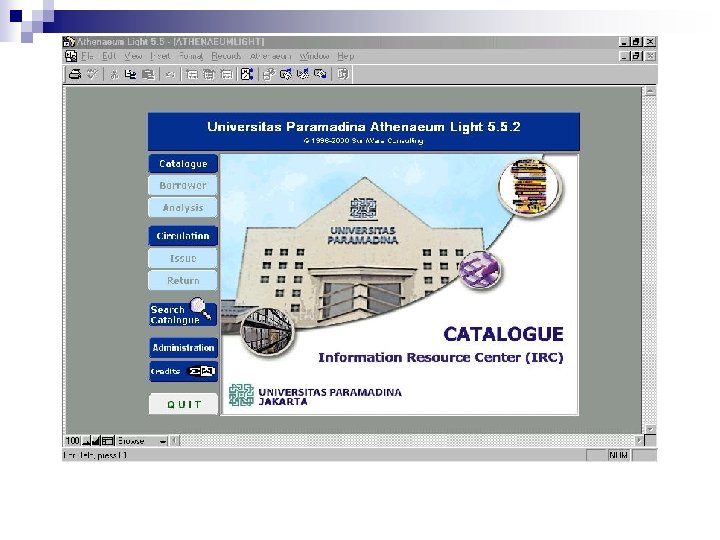Click the vertical scrollbar down arrow
Screen dimensions: 720x540
pyautogui.click(x=650, y=429)
